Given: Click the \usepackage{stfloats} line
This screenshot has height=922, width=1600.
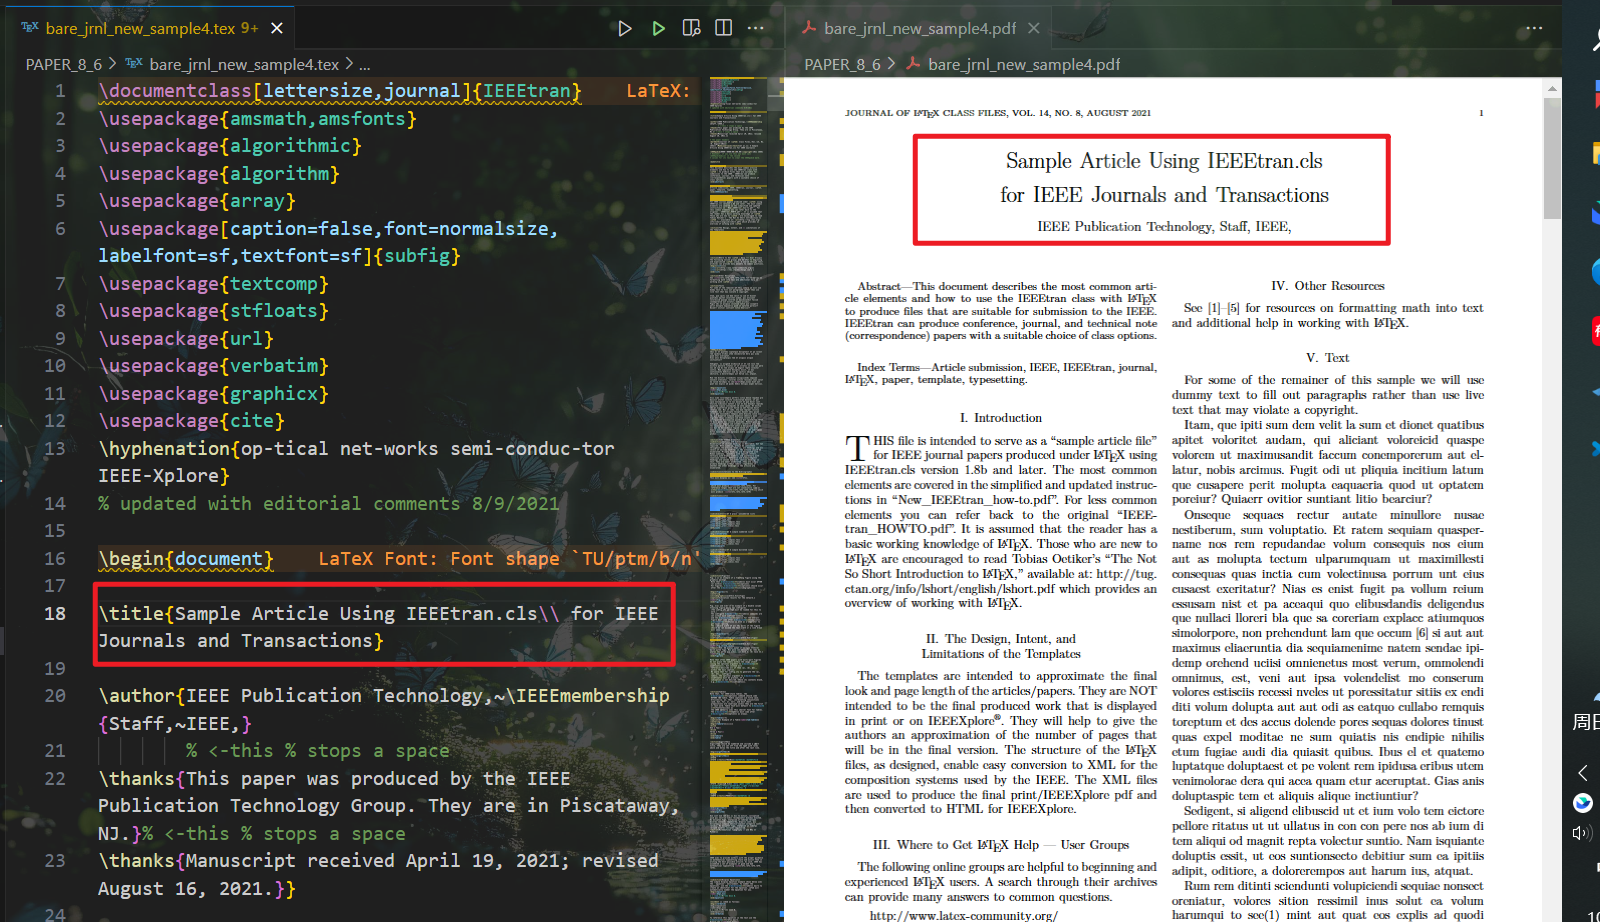Looking at the screenshot, I should click(213, 311).
